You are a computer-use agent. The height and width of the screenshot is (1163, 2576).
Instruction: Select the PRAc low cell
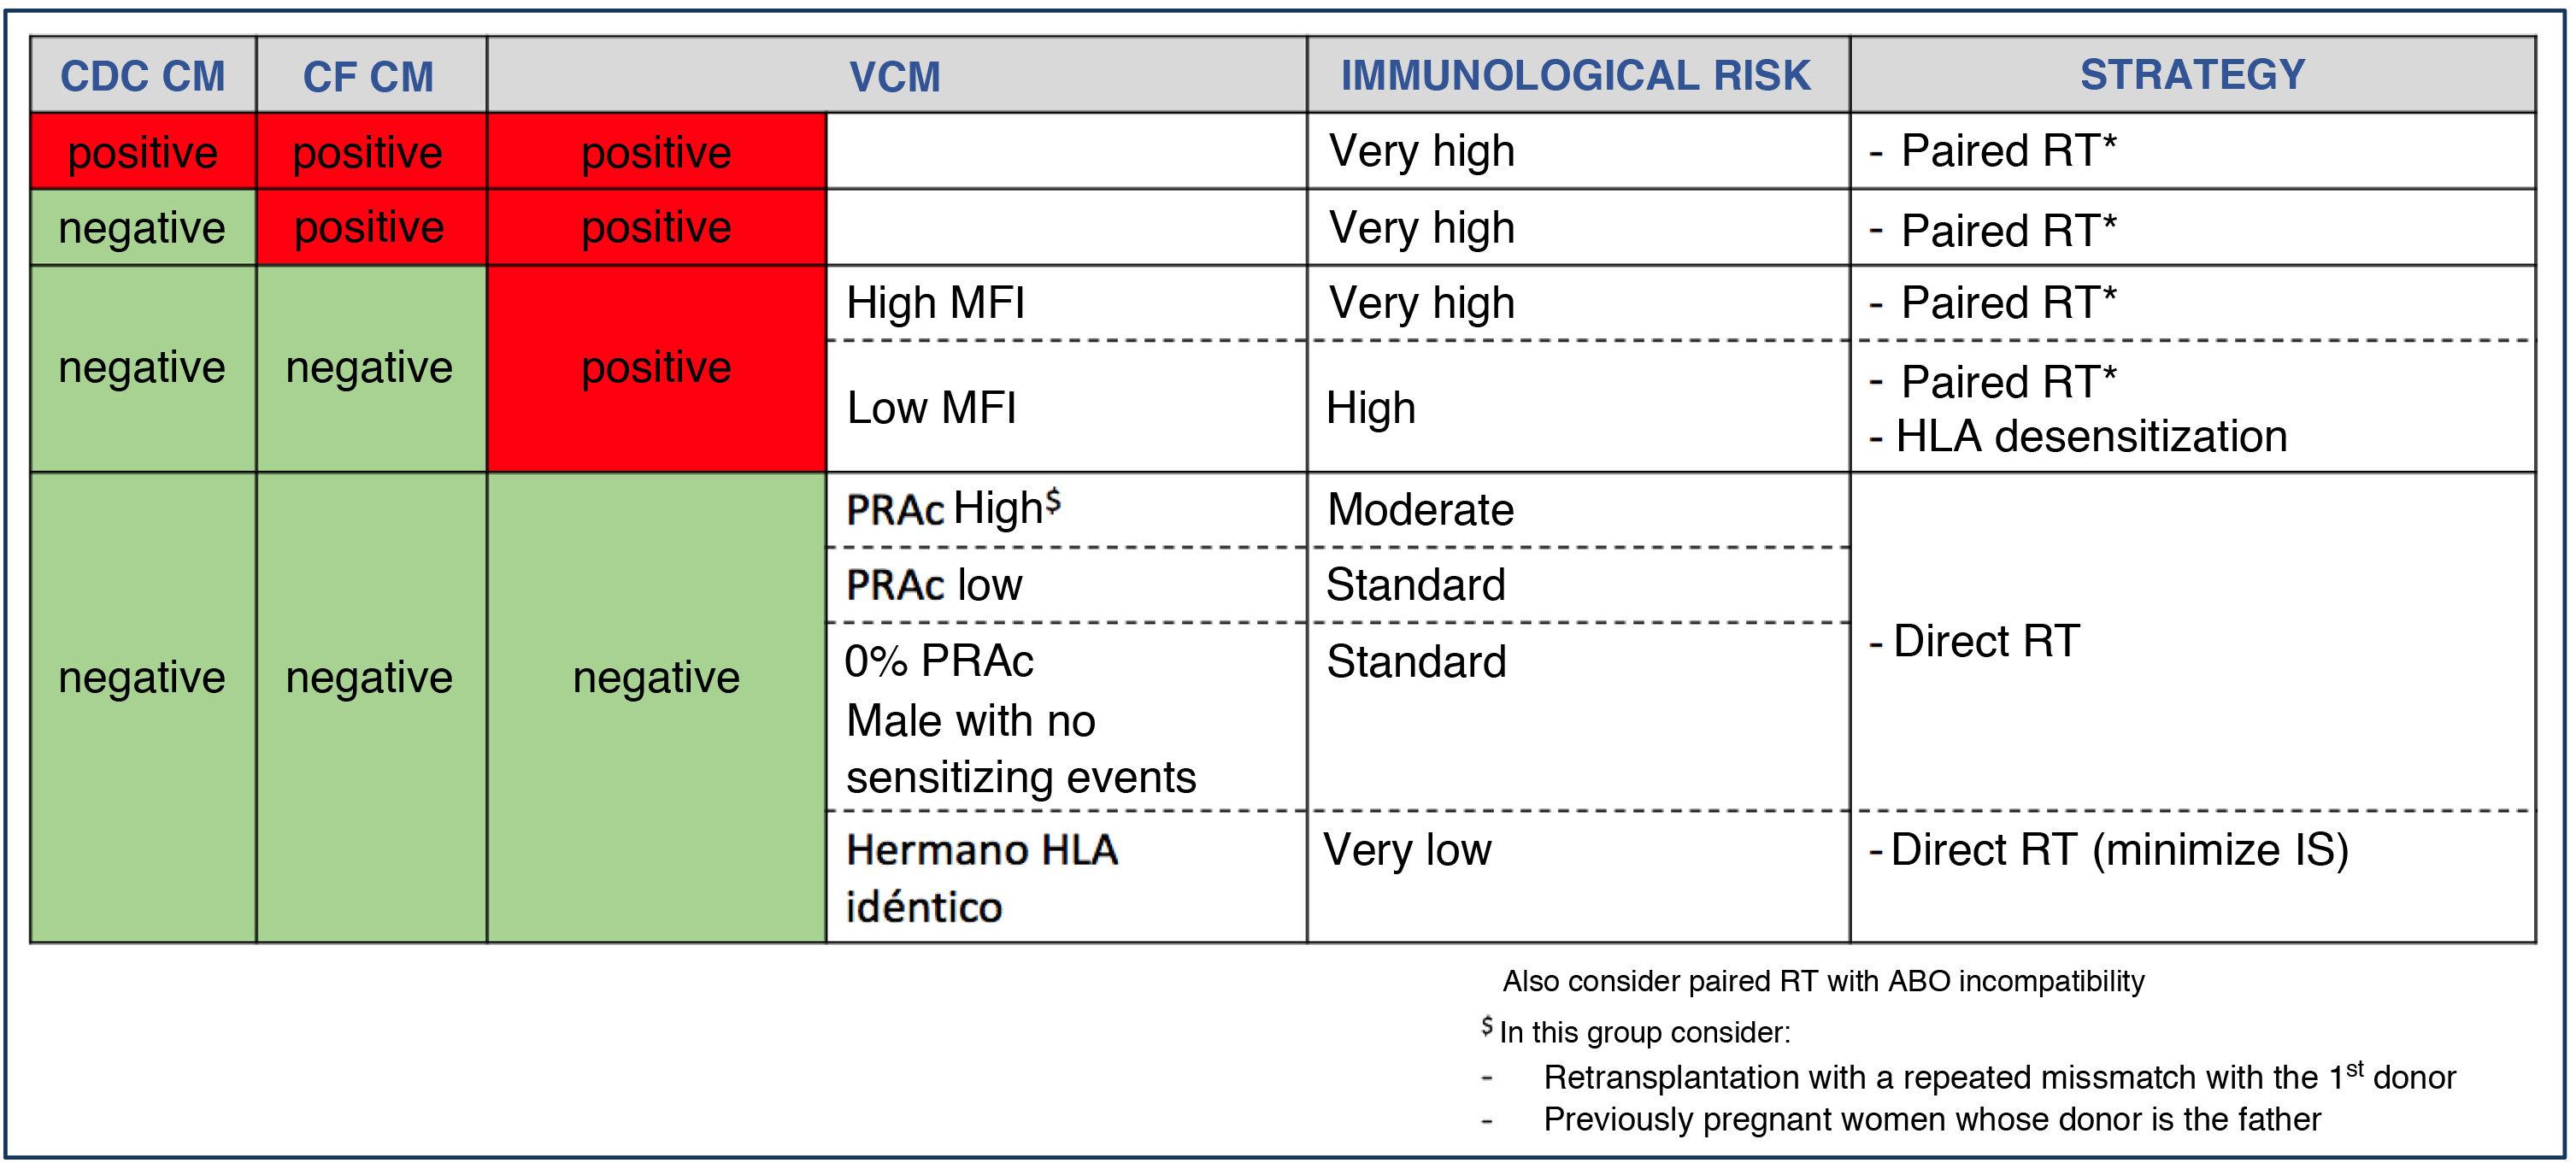(935, 585)
